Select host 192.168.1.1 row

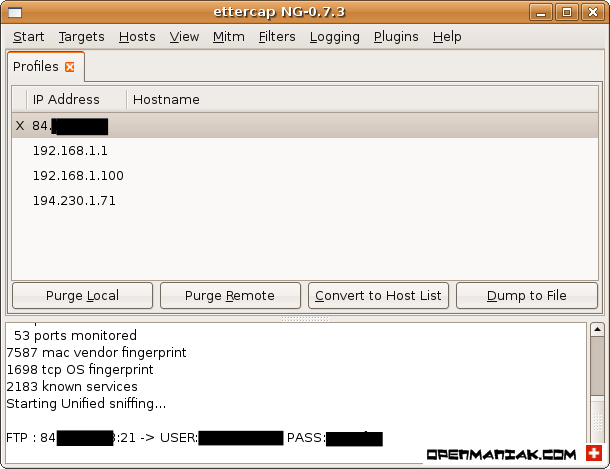tap(305, 150)
